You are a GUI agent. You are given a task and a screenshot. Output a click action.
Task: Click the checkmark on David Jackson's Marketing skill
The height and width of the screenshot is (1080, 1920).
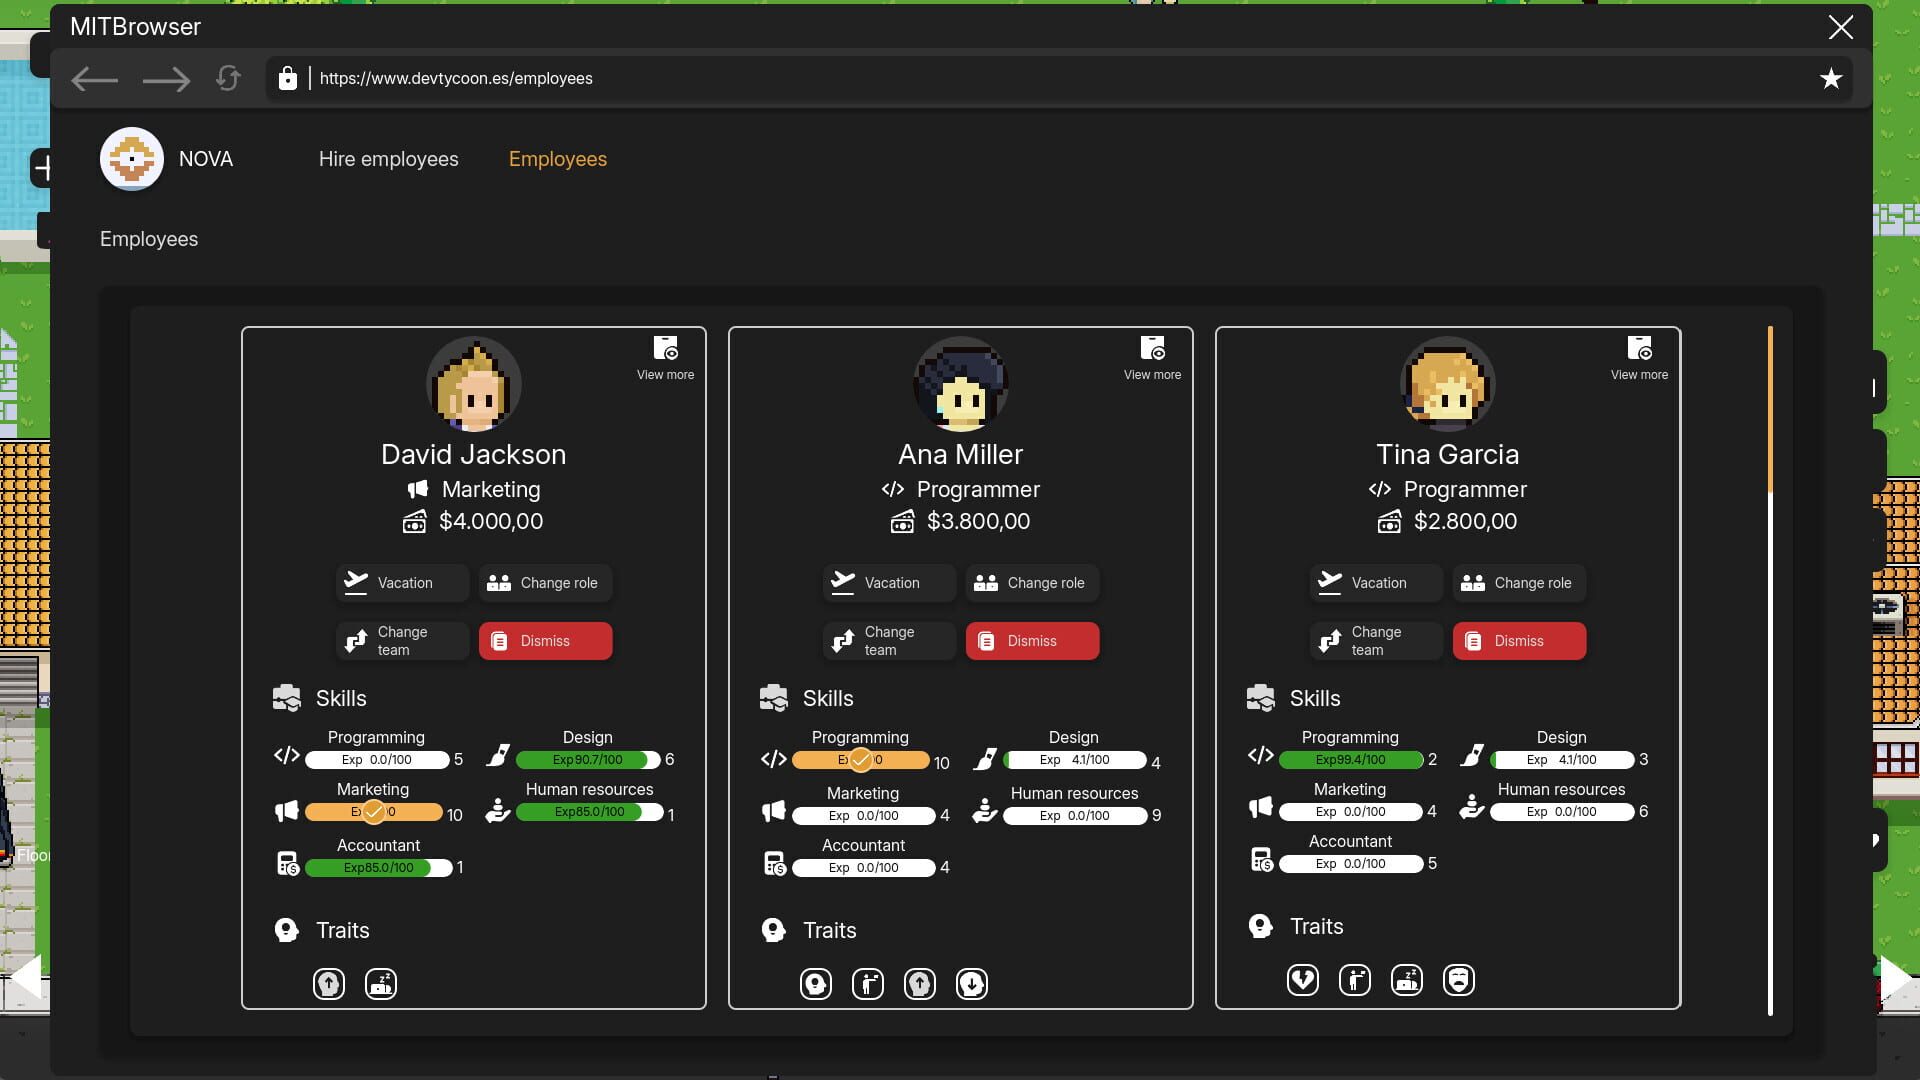pyautogui.click(x=373, y=811)
